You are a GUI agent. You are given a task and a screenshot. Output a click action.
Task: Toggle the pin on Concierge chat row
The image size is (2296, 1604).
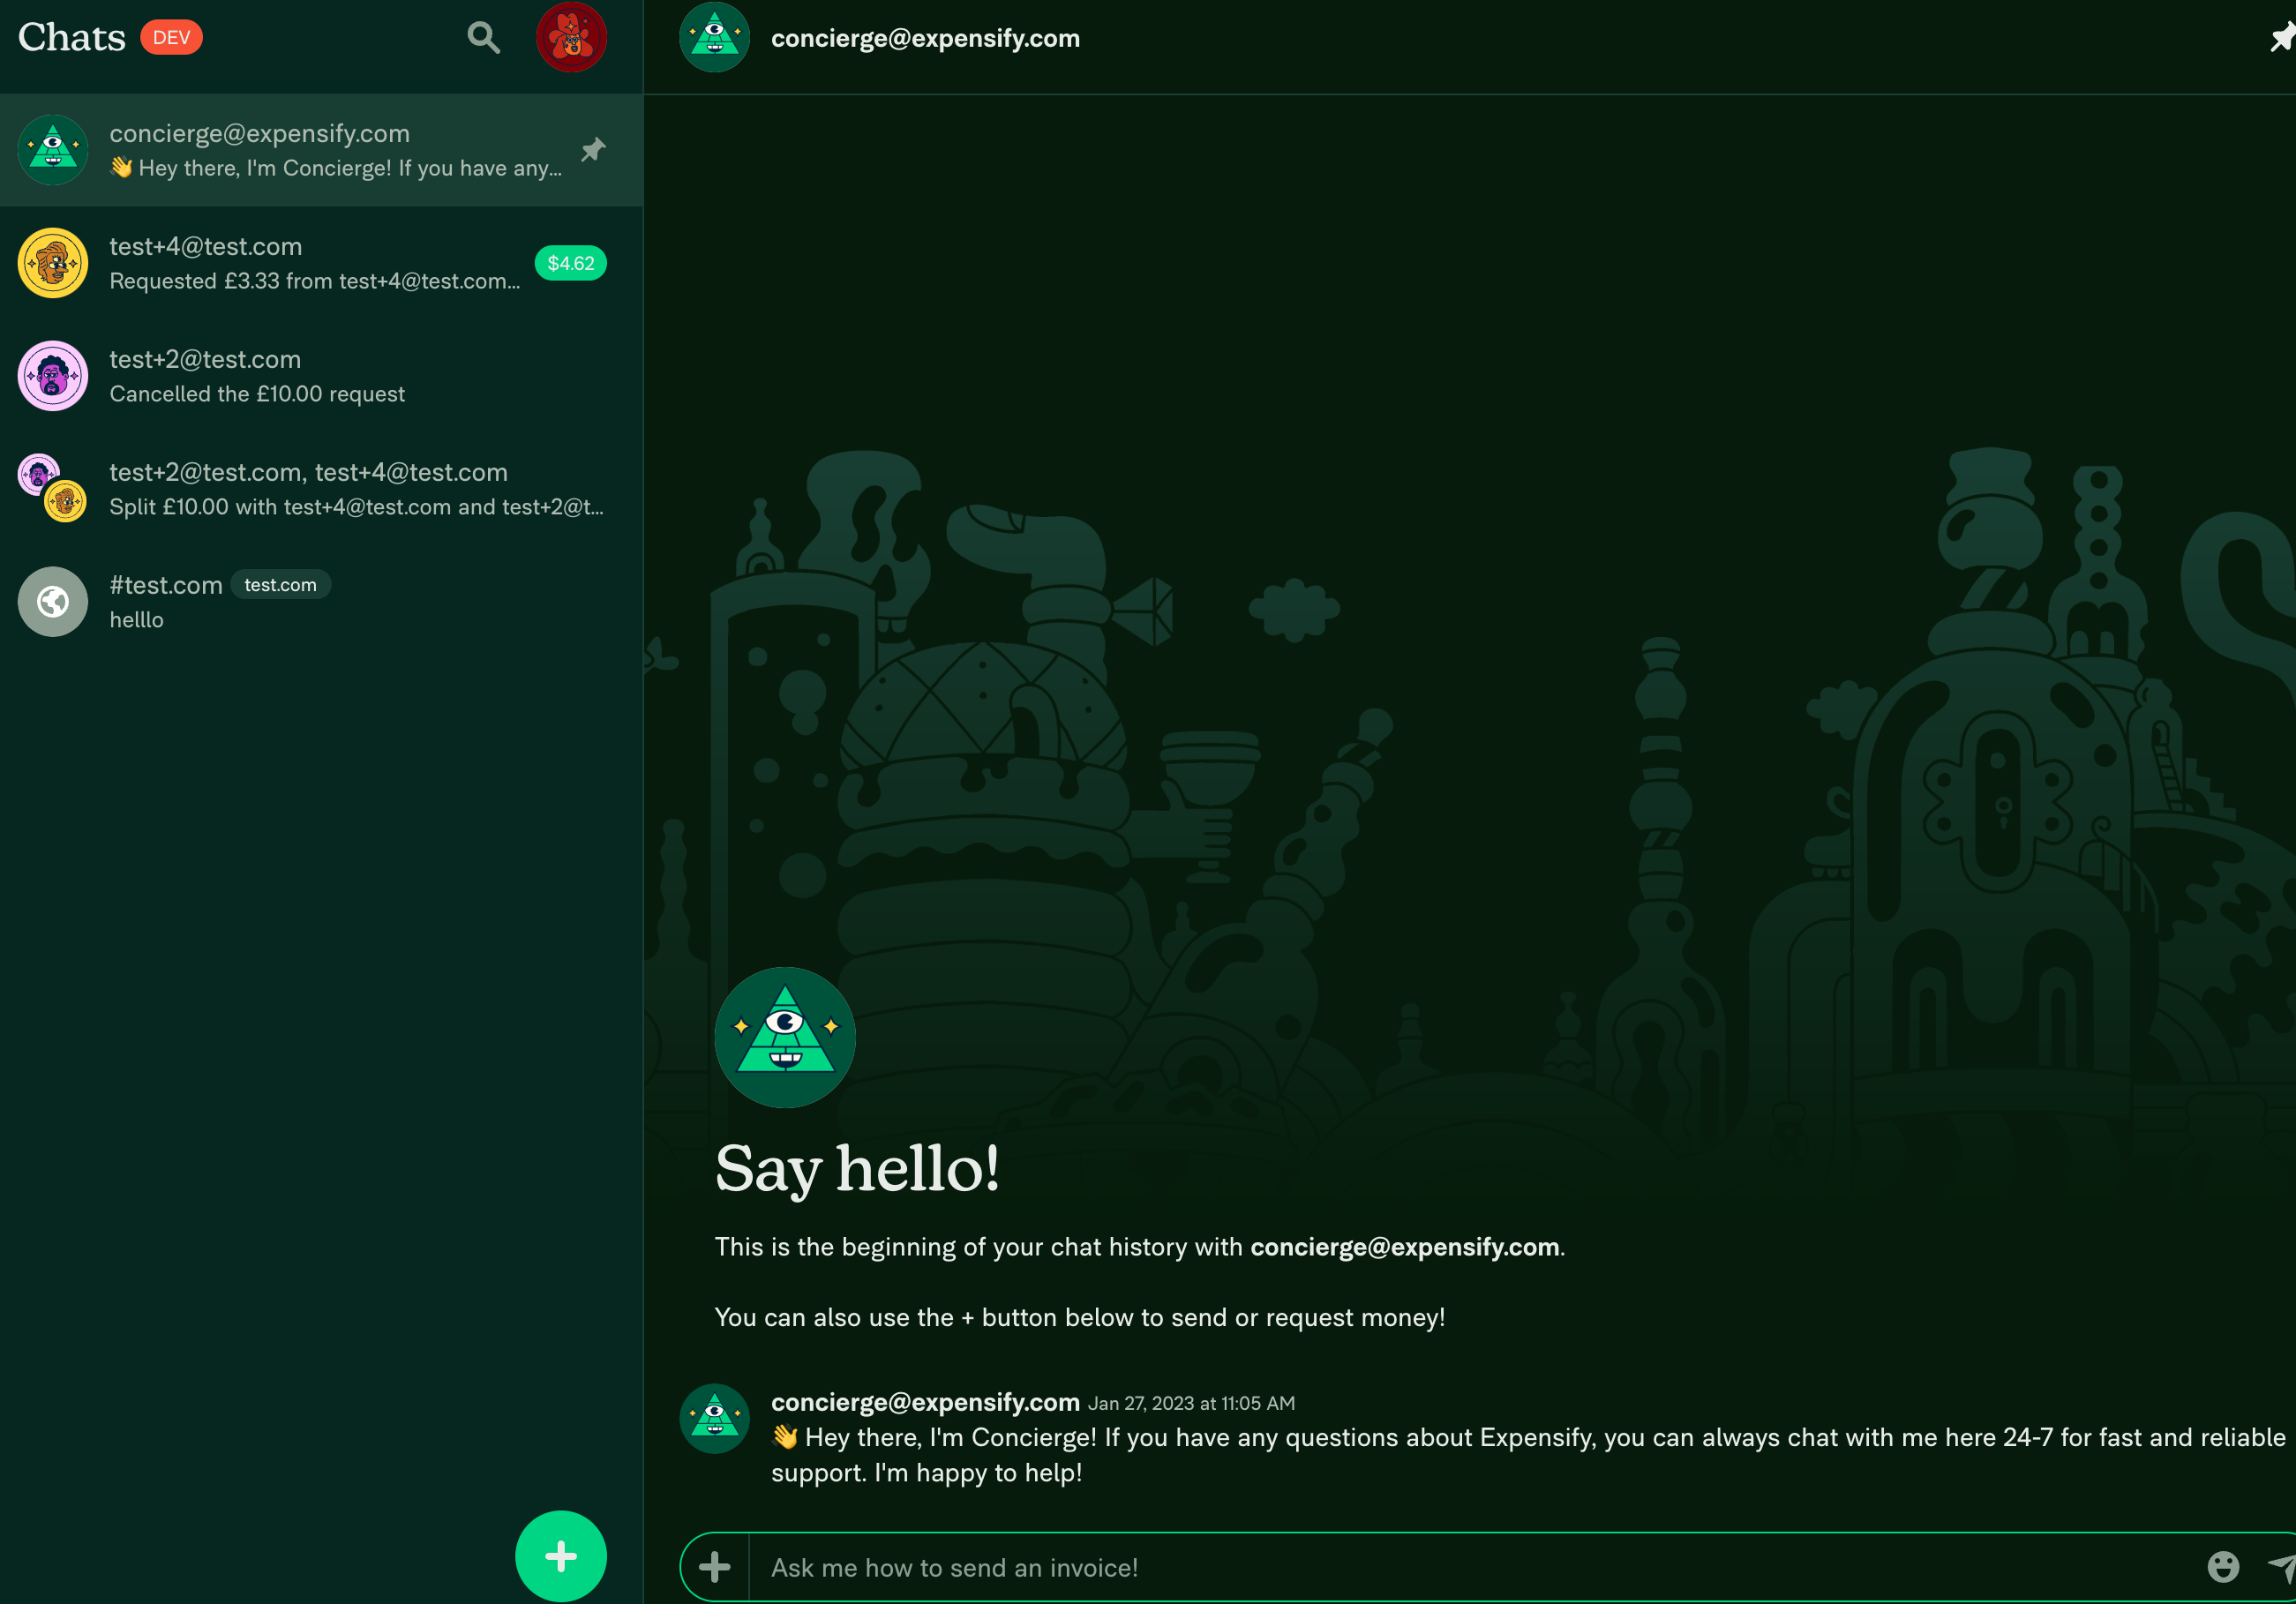pyautogui.click(x=593, y=150)
